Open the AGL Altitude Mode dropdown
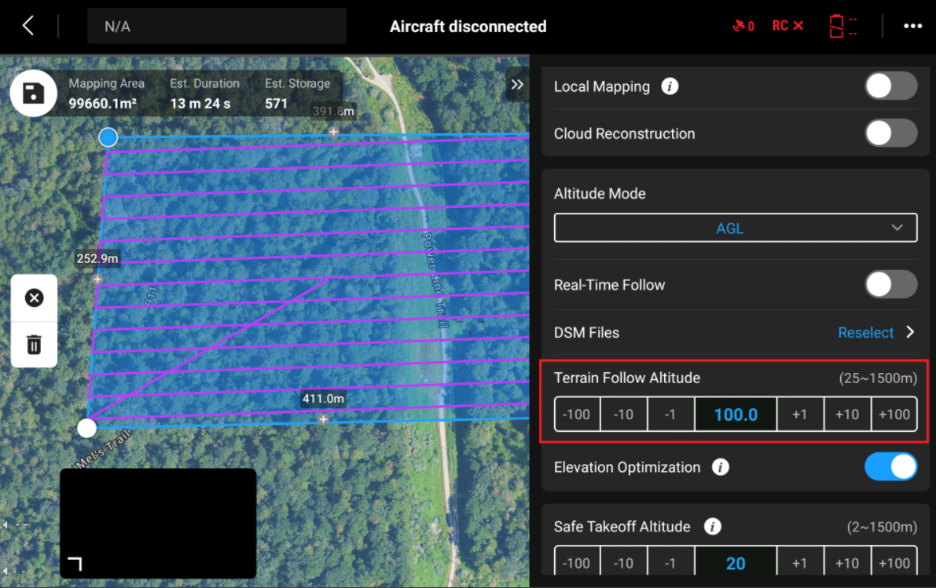Screen dimensions: 936x588 pyautogui.click(x=735, y=228)
